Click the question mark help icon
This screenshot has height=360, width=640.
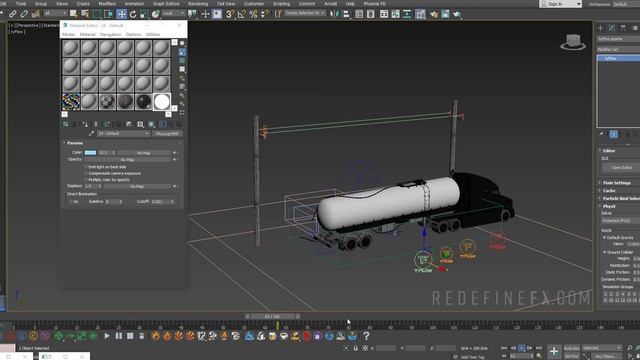(366, 336)
